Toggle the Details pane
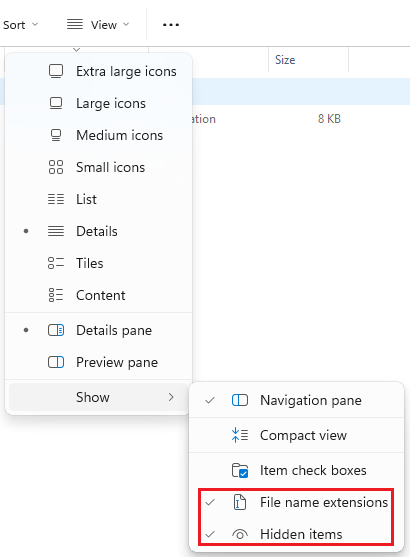410x557 pixels. (99, 330)
